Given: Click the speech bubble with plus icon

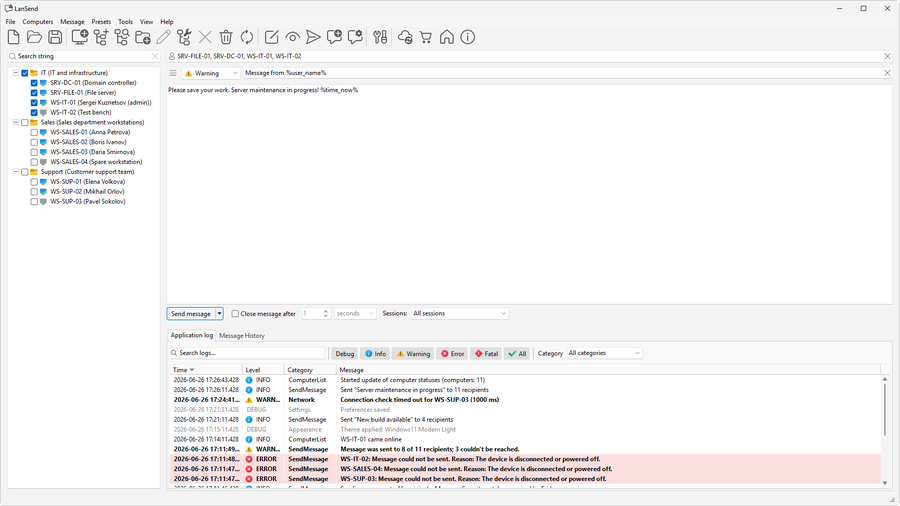Looking at the screenshot, I should tap(334, 37).
